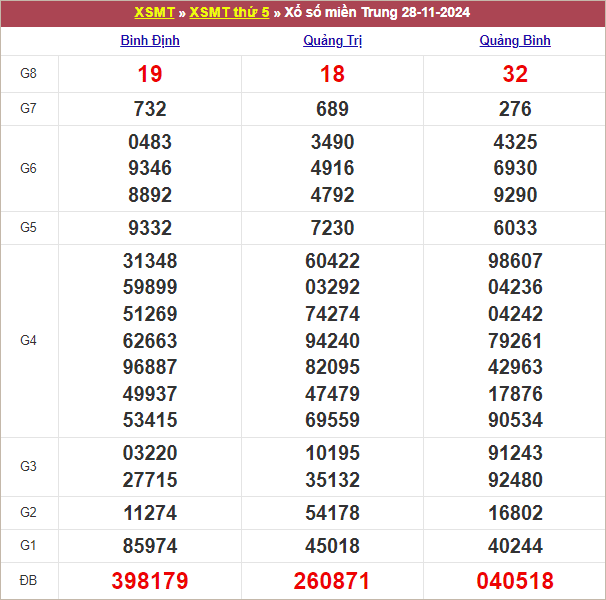
Task: Open the XSMT thứ 5 link
Action: click(229, 12)
